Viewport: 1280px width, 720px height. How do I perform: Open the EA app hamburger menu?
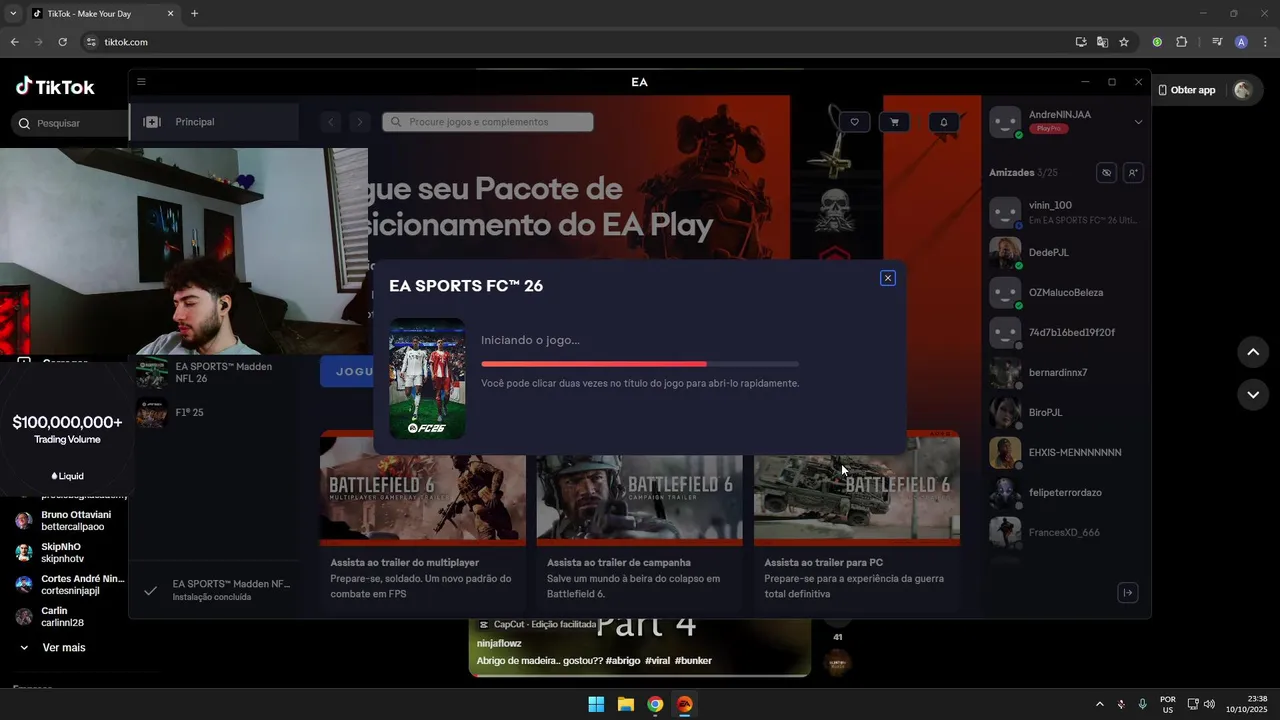coord(141,82)
